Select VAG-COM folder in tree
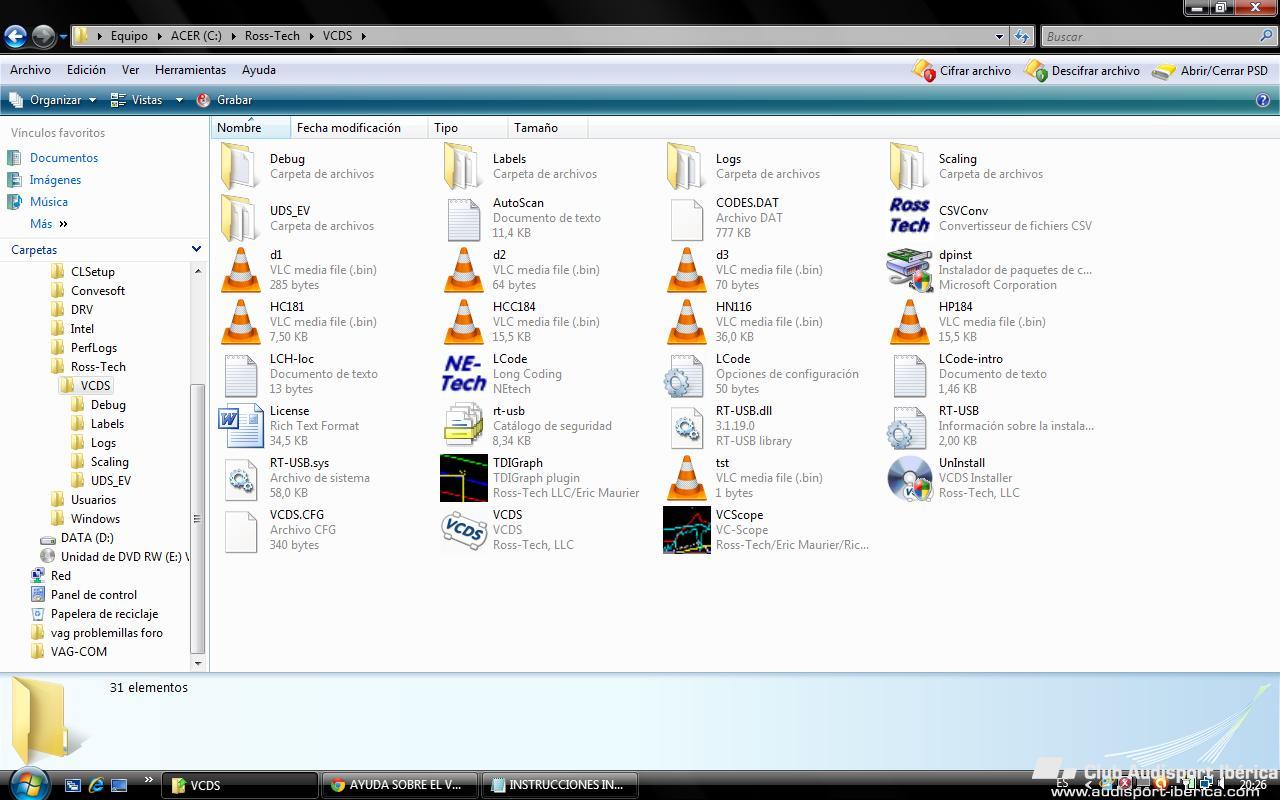This screenshot has width=1280, height=800. coord(79,652)
